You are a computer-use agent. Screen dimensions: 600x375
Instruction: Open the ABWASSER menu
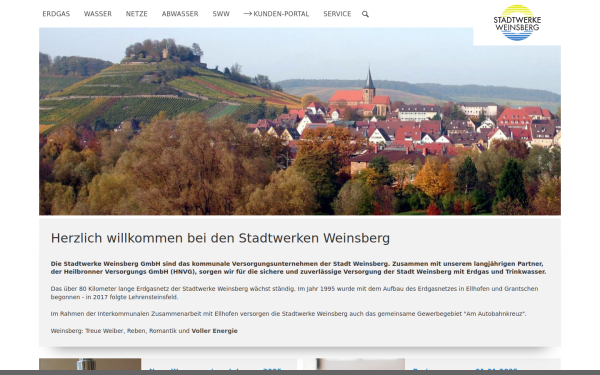(x=180, y=14)
